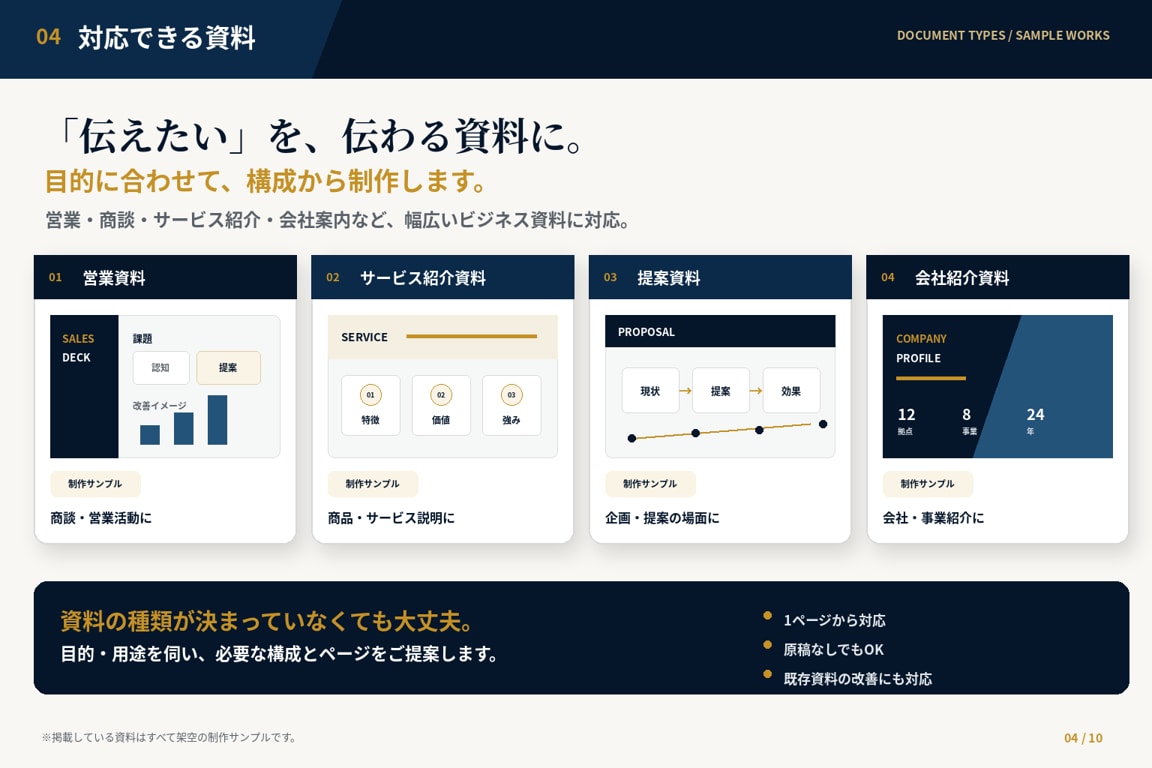The width and height of the screenshot is (1152, 768).
Task: Click 制作サンプル tag above 商談・営業活動に
Action: [x=96, y=484]
